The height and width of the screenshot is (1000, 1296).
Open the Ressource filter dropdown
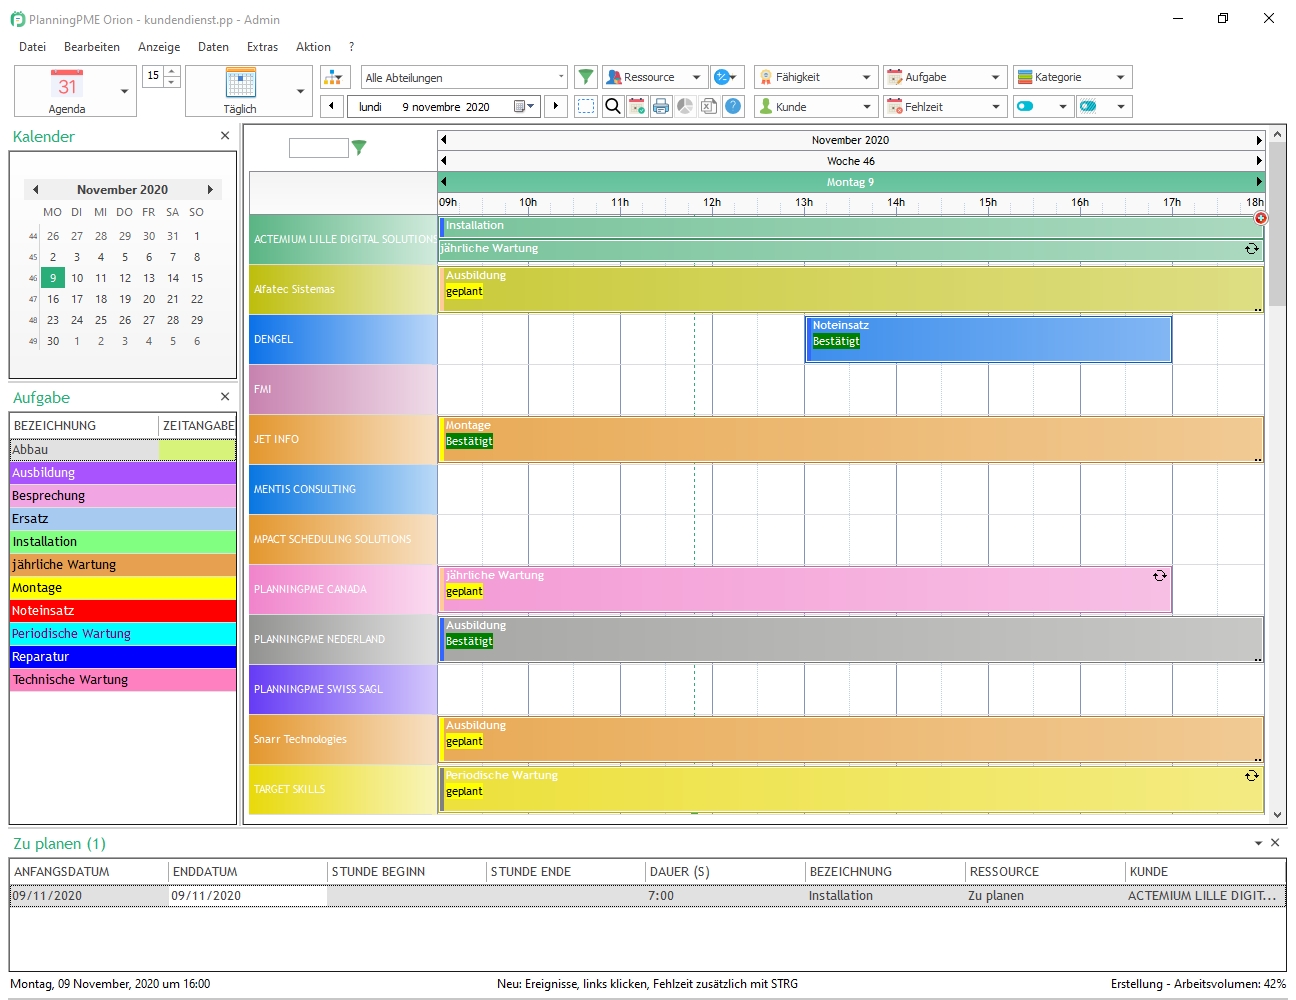[x=696, y=77]
